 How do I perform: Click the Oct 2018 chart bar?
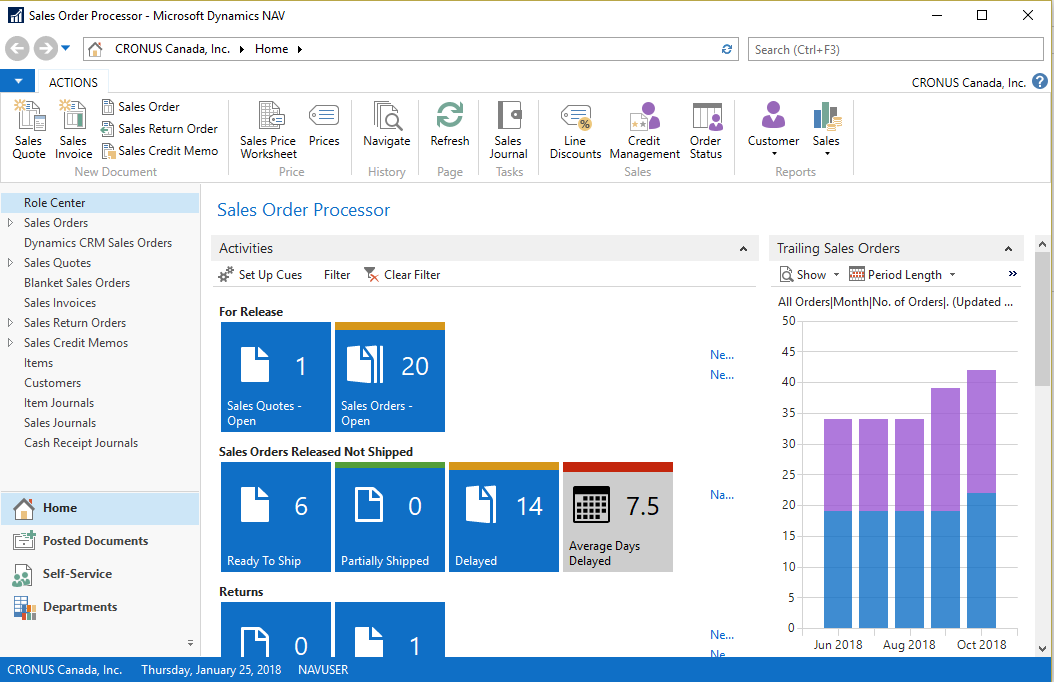[x=981, y=499]
